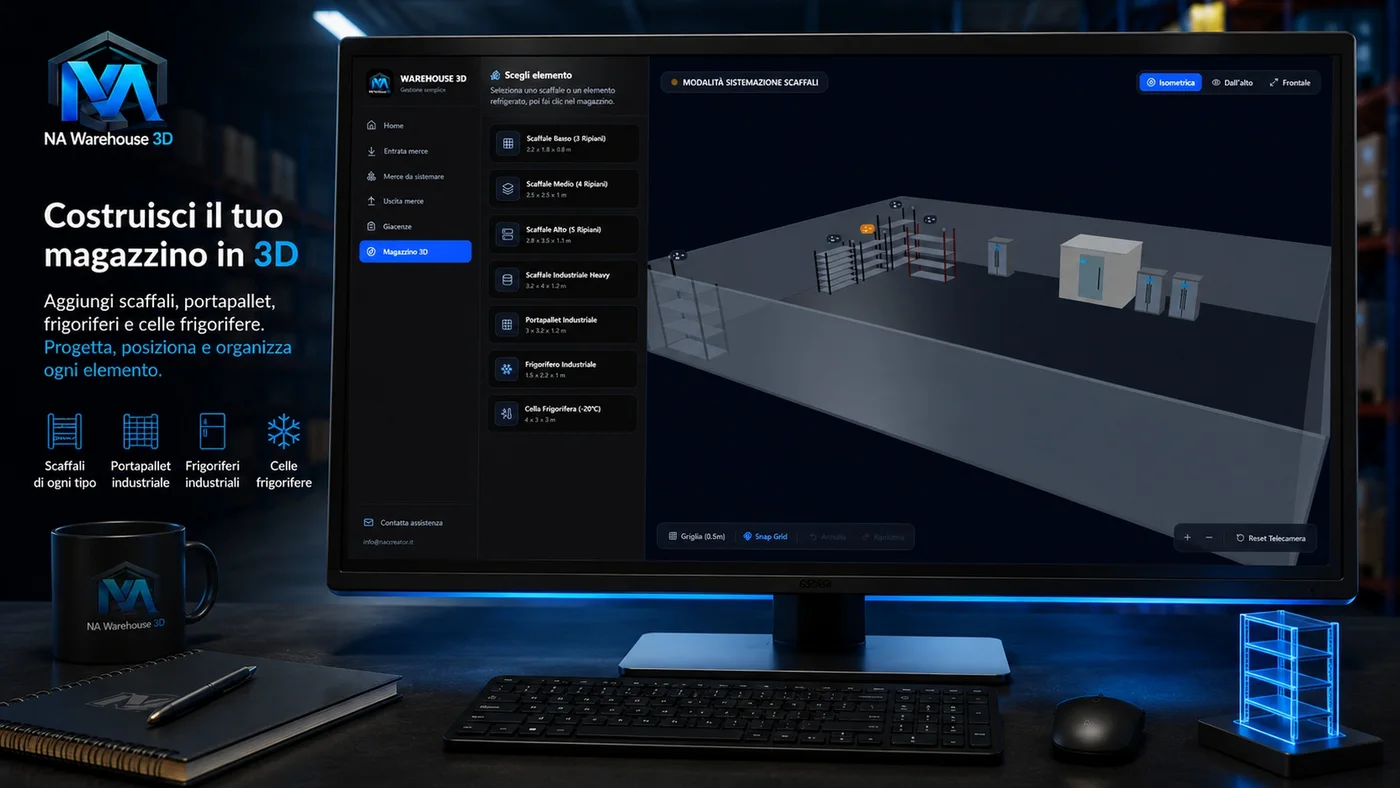Screen dimensions: 1400x788
Task: Click the cold room cell in 3D warehouse
Action: coord(1100,270)
